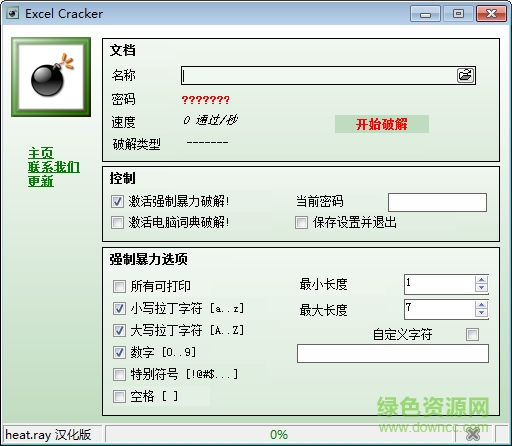Tick the 自定义字符 checkbox
Image resolution: width=512 pixels, height=446 pixels.
tap(472, 334)
